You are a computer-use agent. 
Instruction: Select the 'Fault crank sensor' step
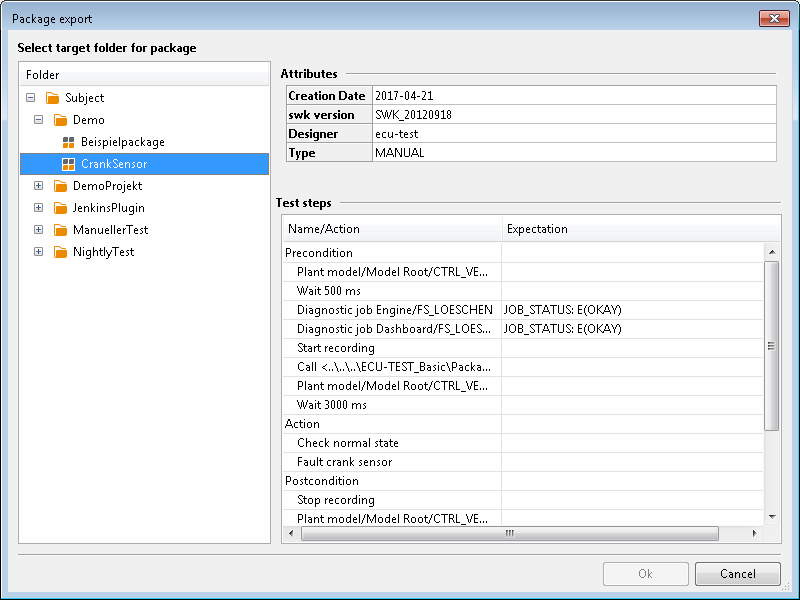pyautogui.click(x=523, y=462)
